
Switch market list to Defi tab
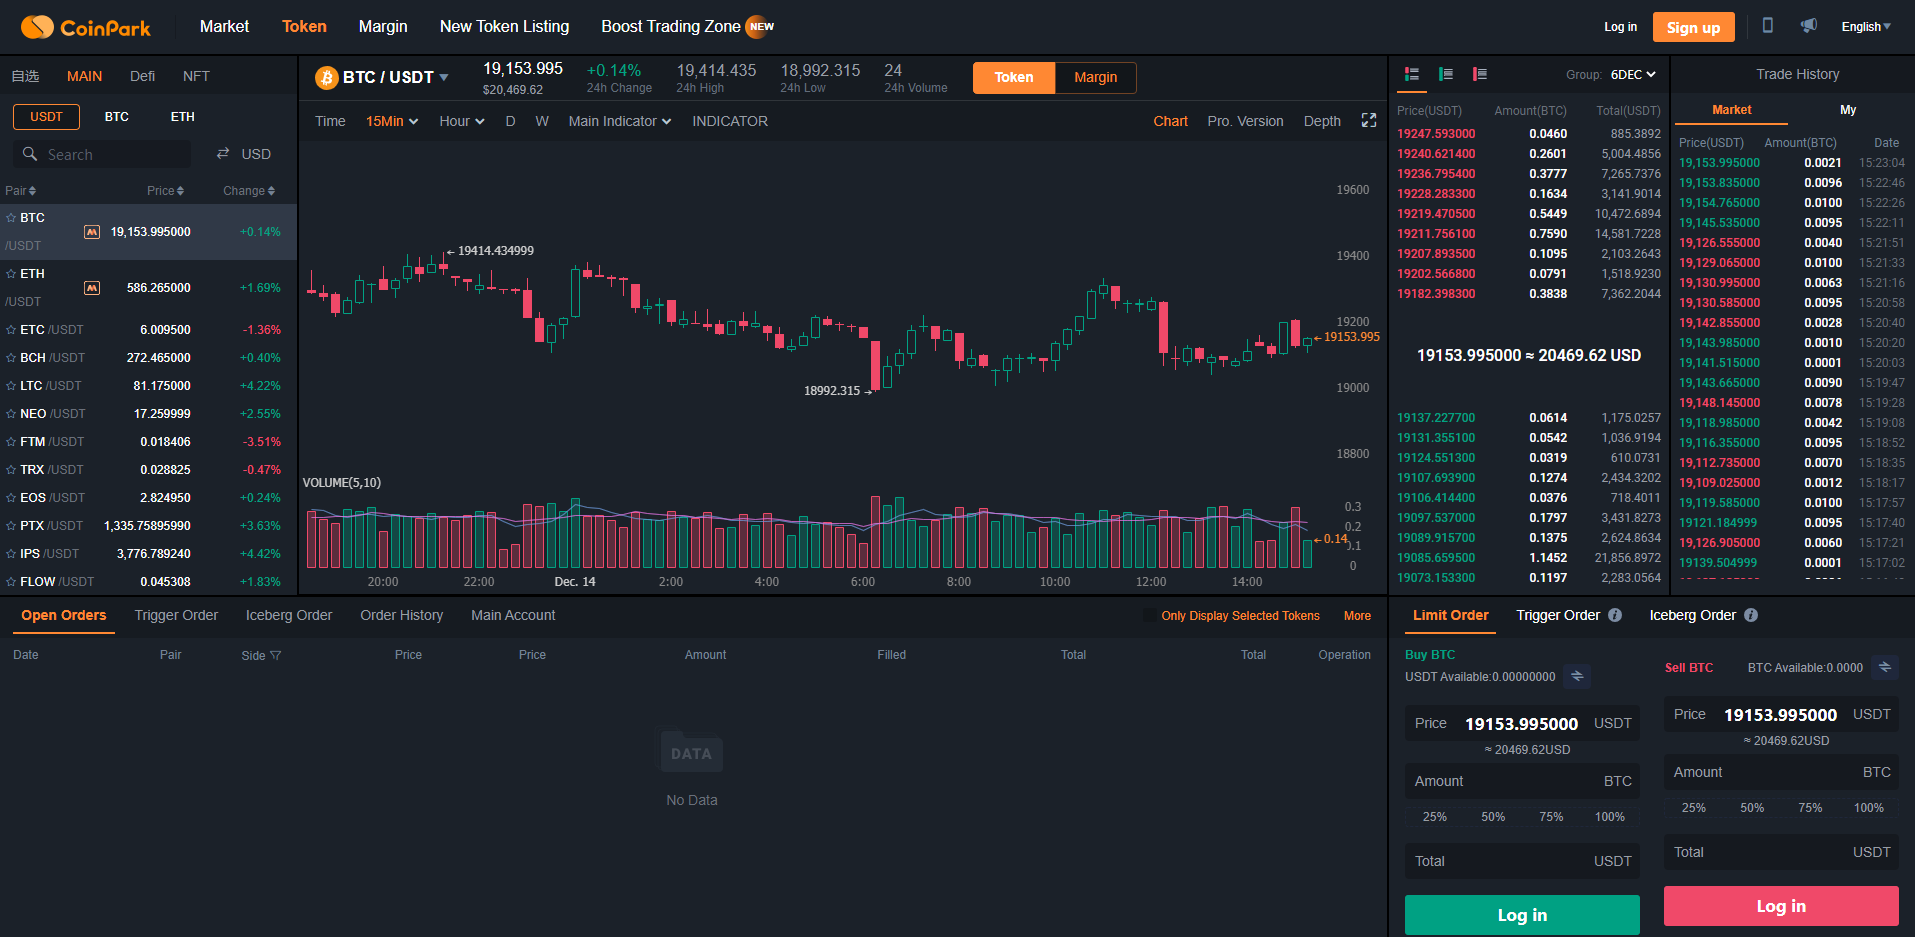[x=142, y=76]
